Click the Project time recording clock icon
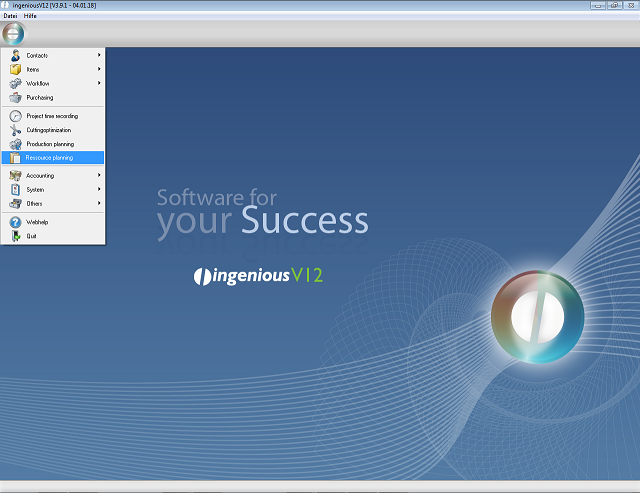The image size is (640, 493). pos(15,116)
